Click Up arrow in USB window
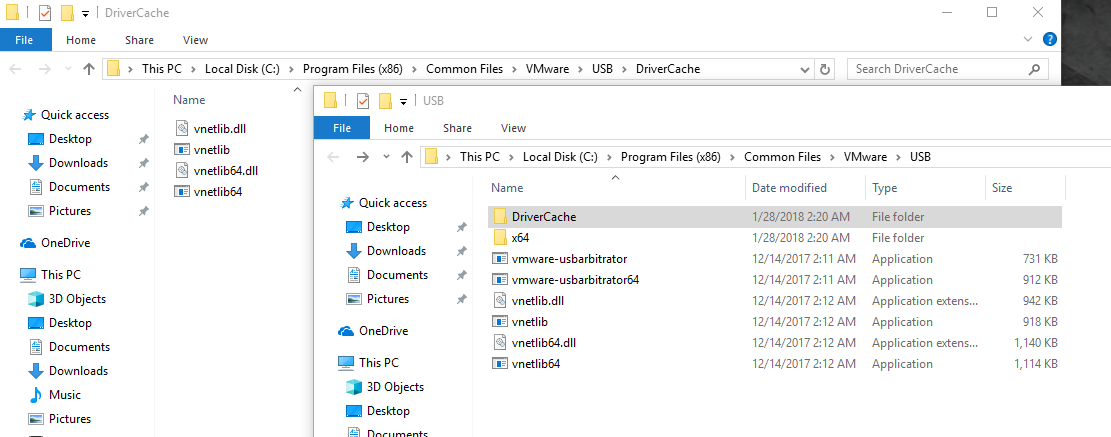 (407, 157)
